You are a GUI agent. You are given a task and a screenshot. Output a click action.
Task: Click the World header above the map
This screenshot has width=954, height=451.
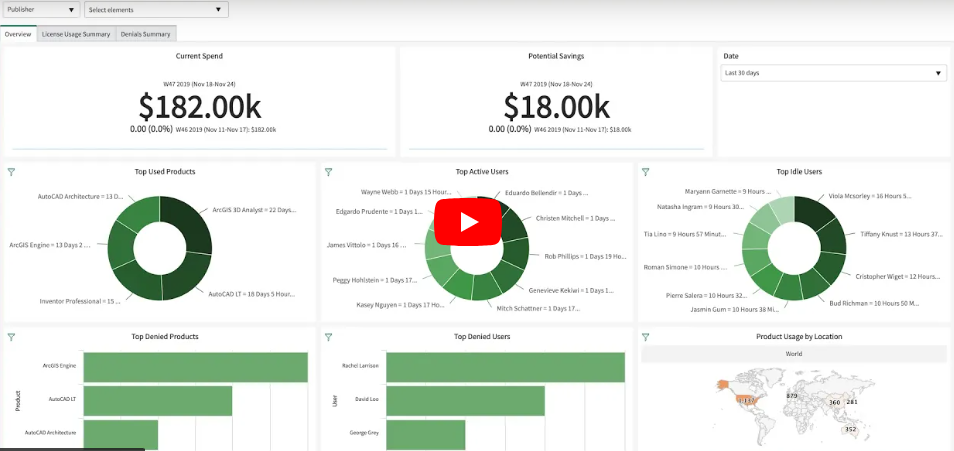793,354
